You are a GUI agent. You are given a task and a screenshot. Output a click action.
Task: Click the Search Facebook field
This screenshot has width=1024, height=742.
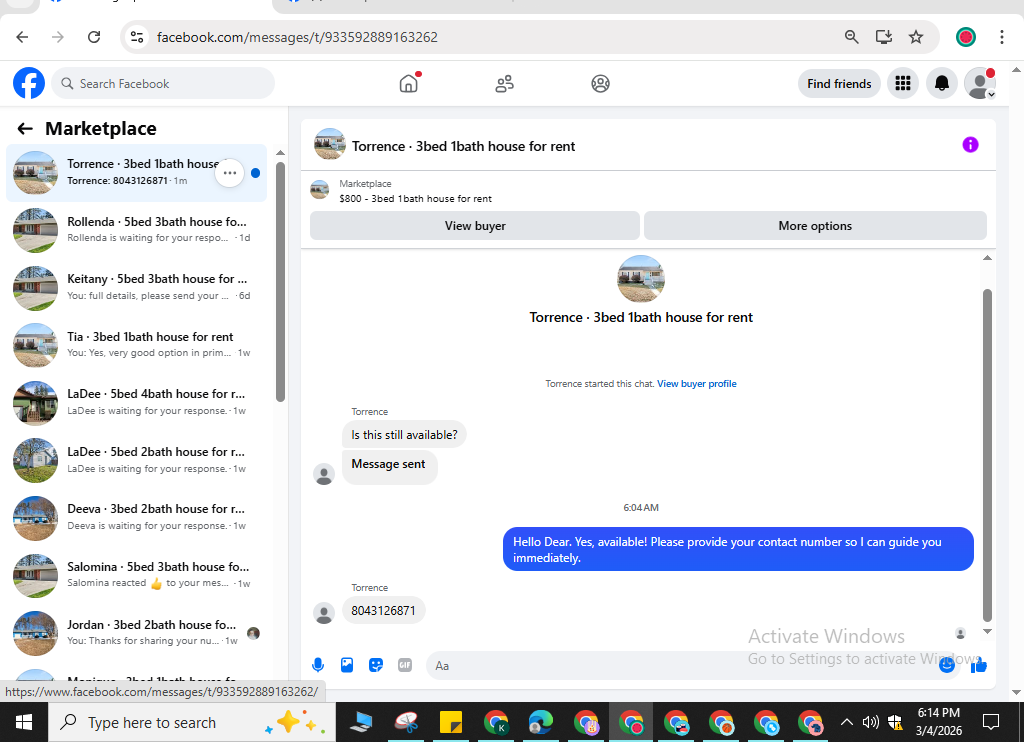pos(163,84)
